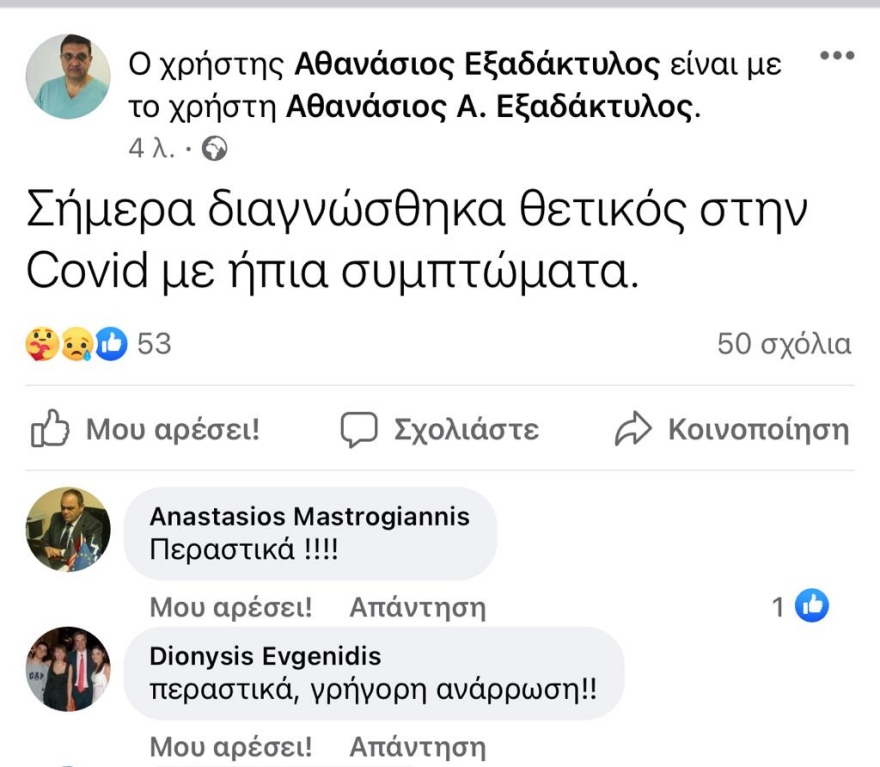Open Anastasios Mastrogiannis profile picture
Viewport: 880px width, 767px height.
(x=67, y=530)
